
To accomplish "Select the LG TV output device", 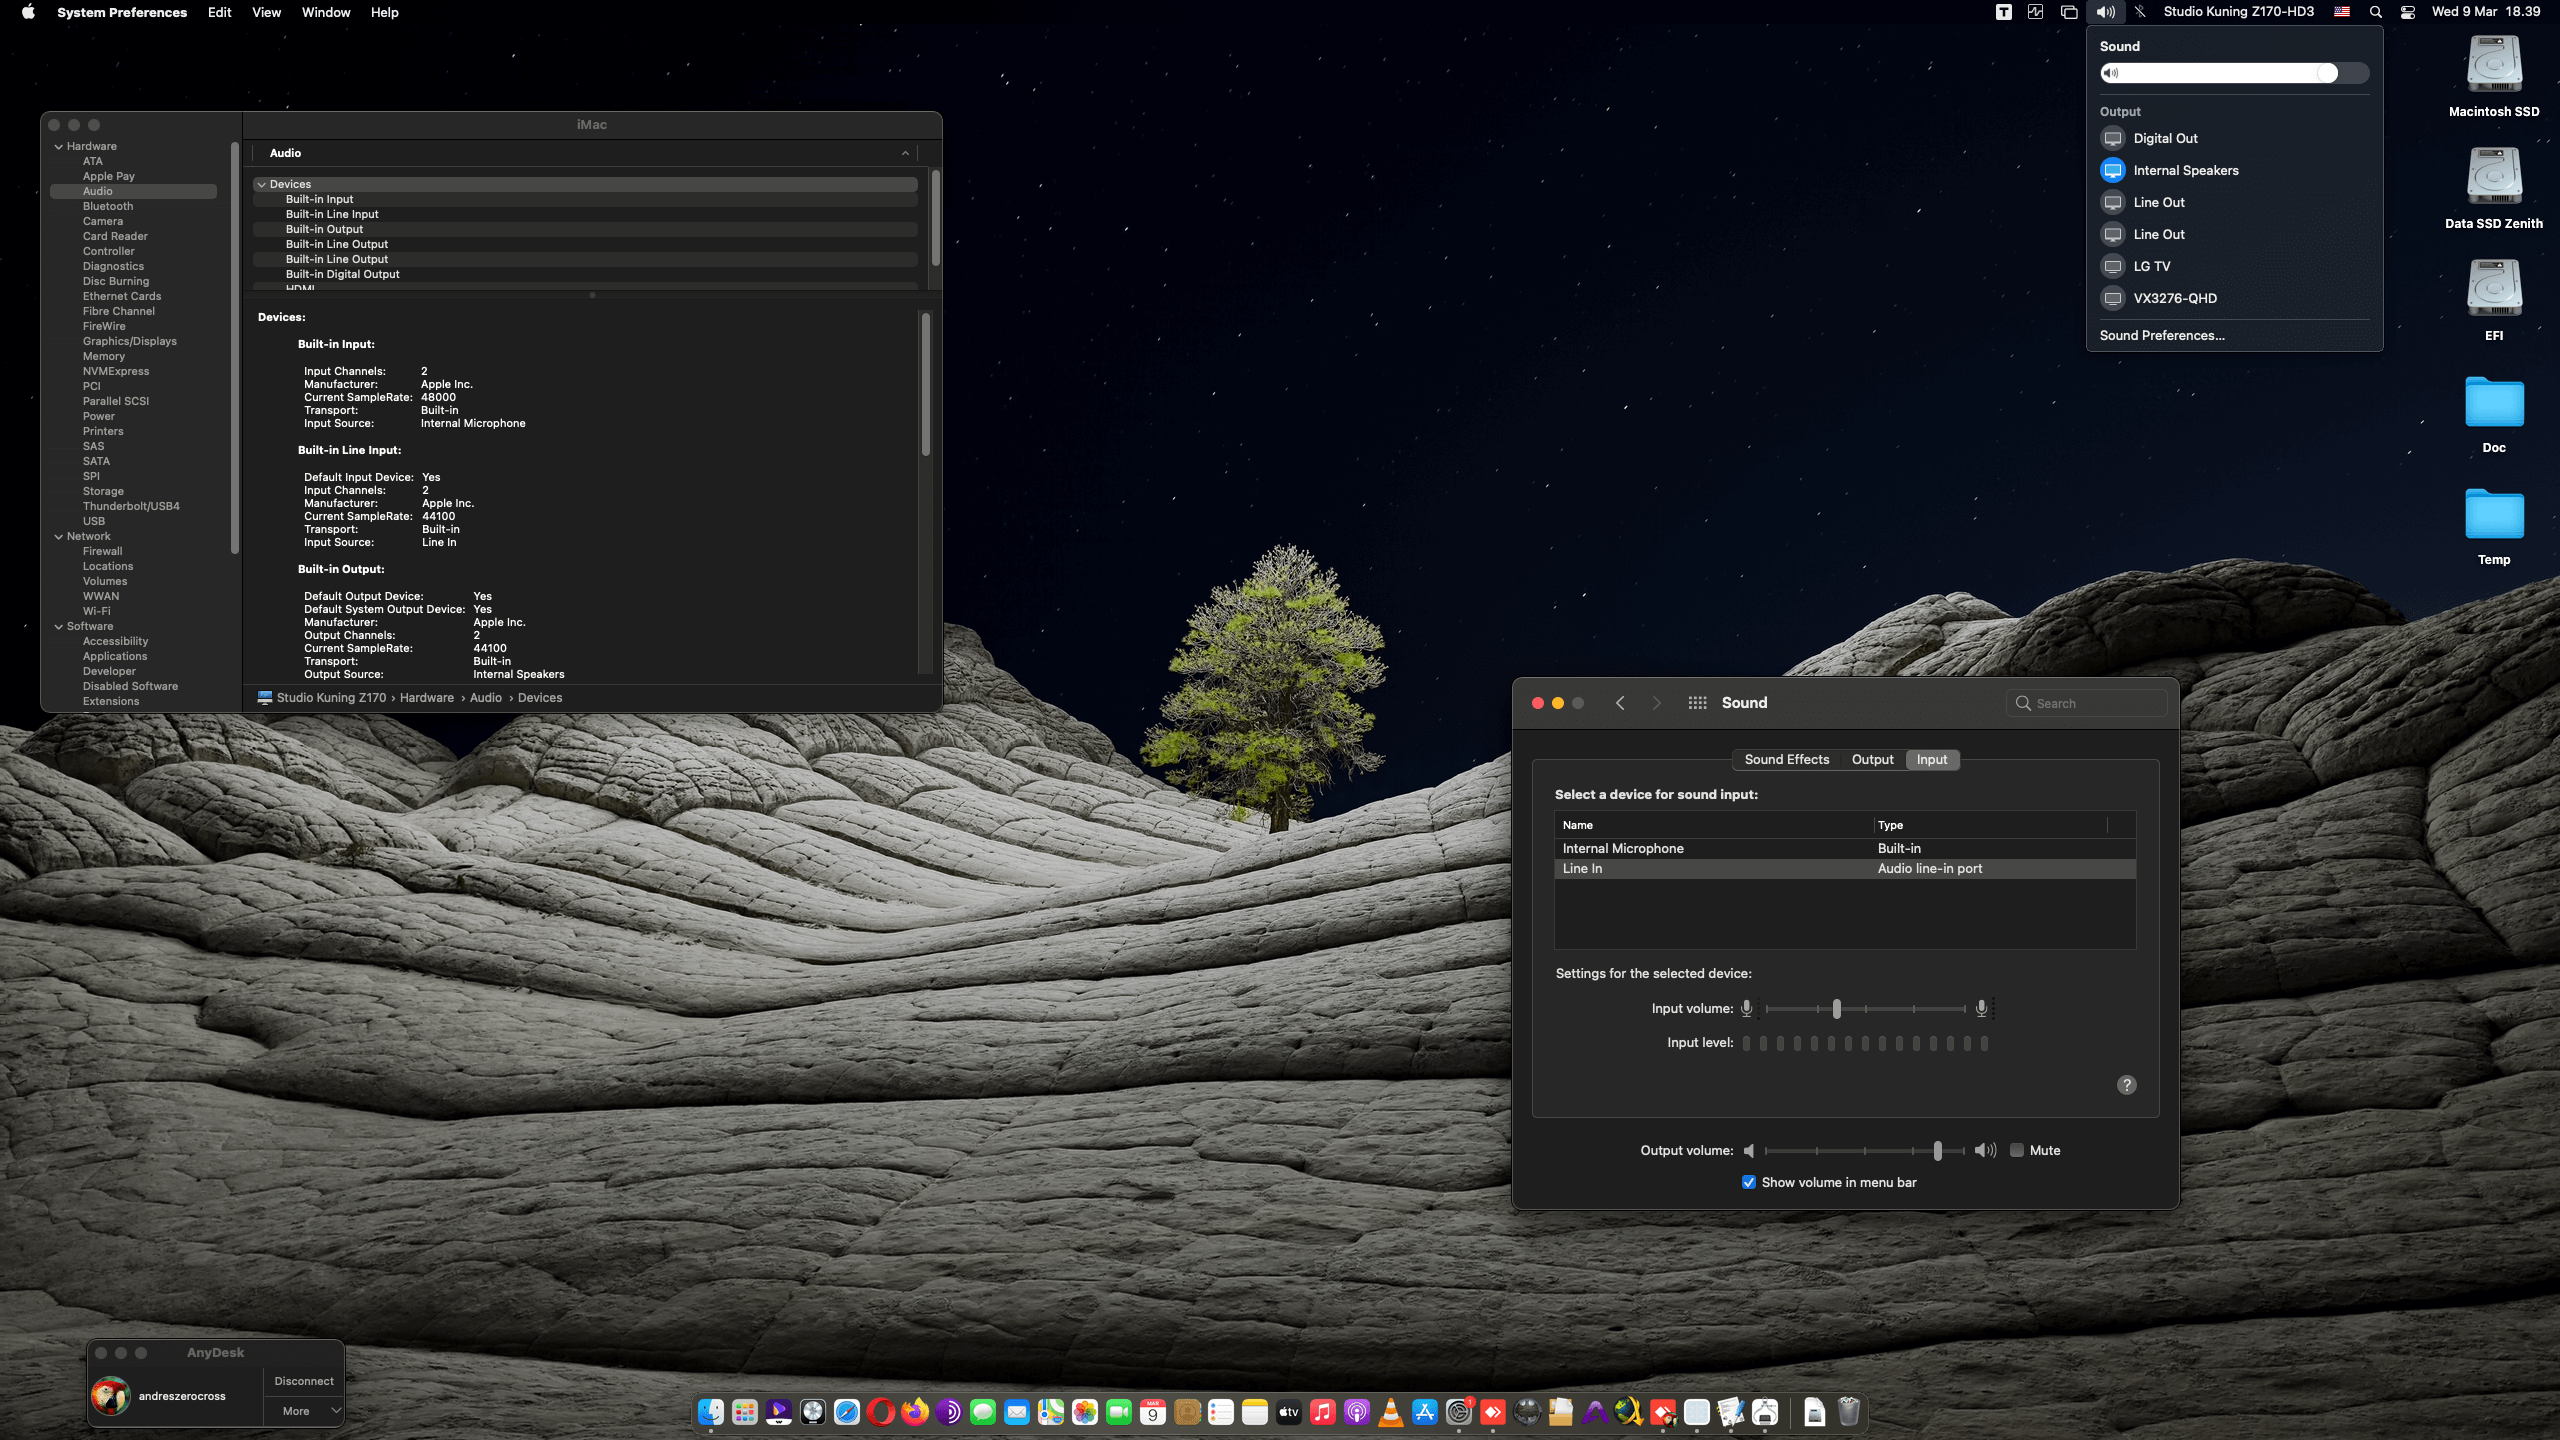I will [2151, 266].
